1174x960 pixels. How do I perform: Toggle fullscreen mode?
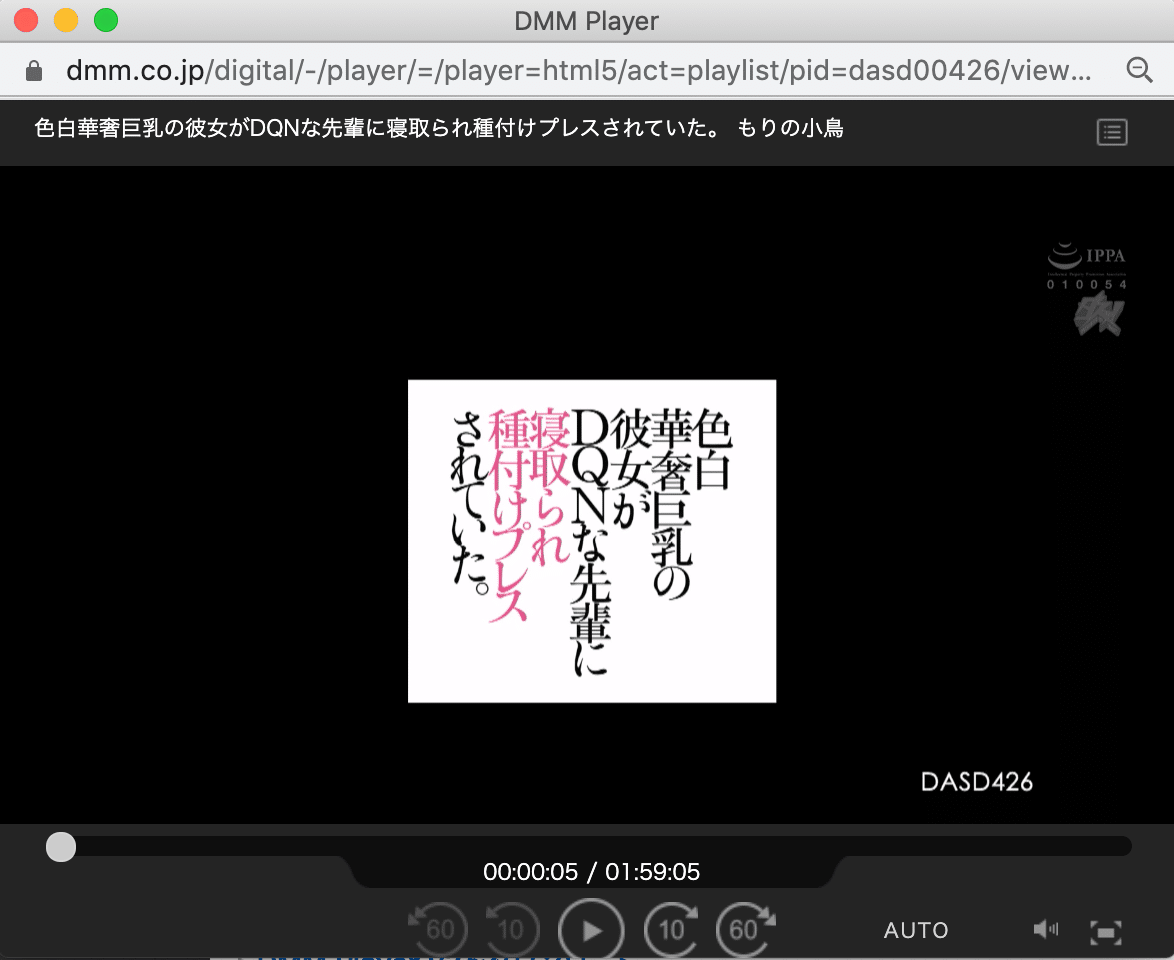point(1105,931)
